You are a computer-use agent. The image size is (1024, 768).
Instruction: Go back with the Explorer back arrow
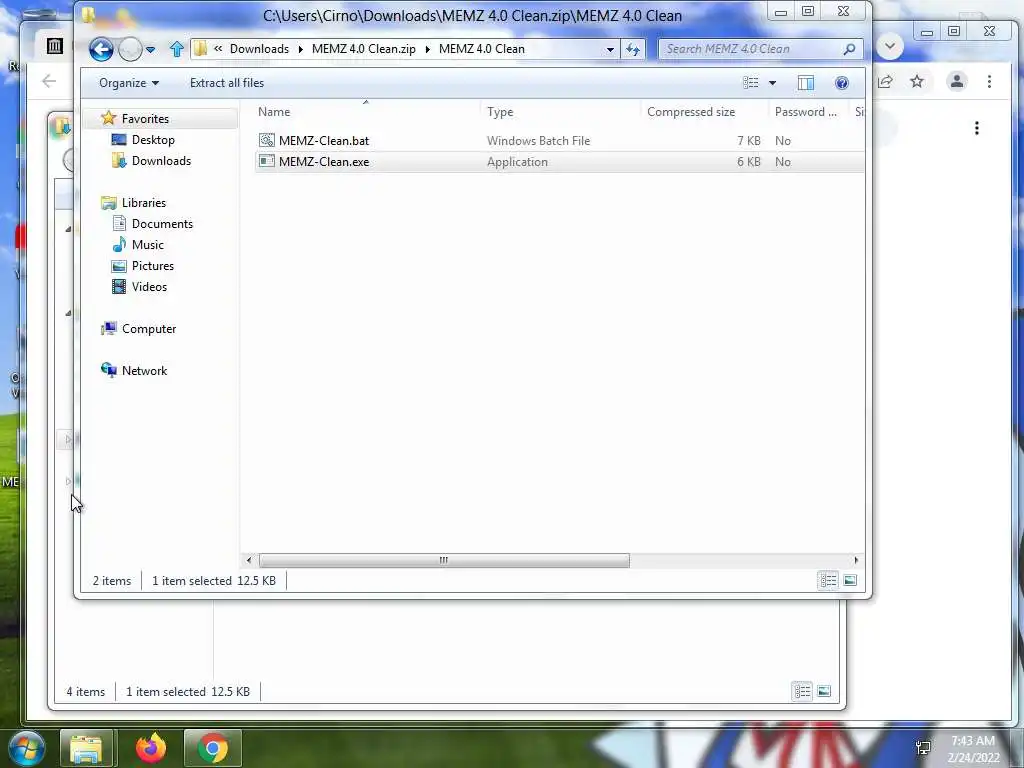tap(101, 49)
